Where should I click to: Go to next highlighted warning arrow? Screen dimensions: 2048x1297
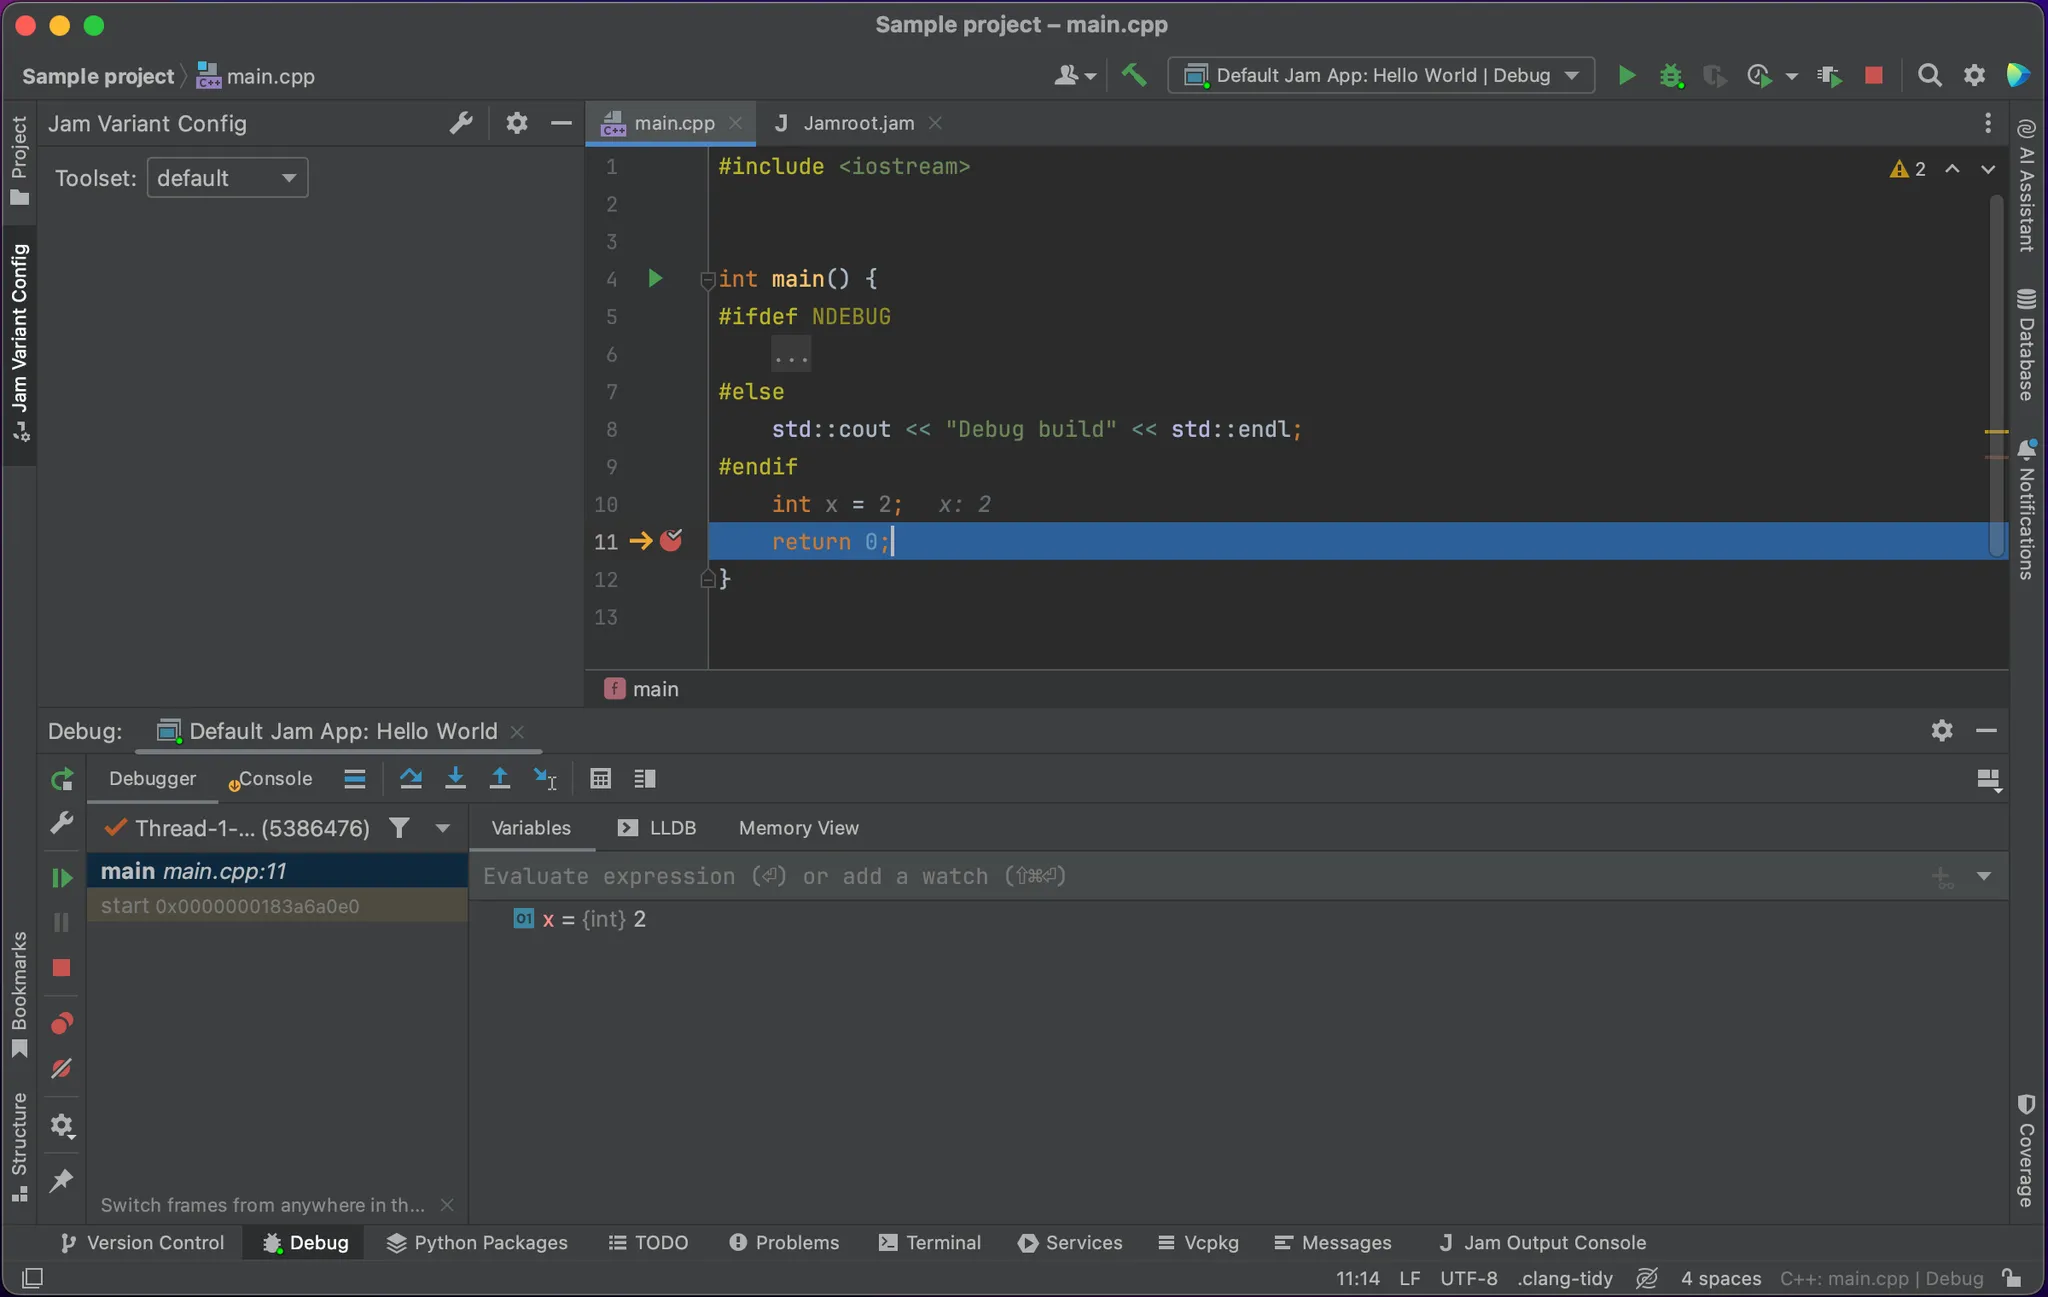(x=1988, y=169)
